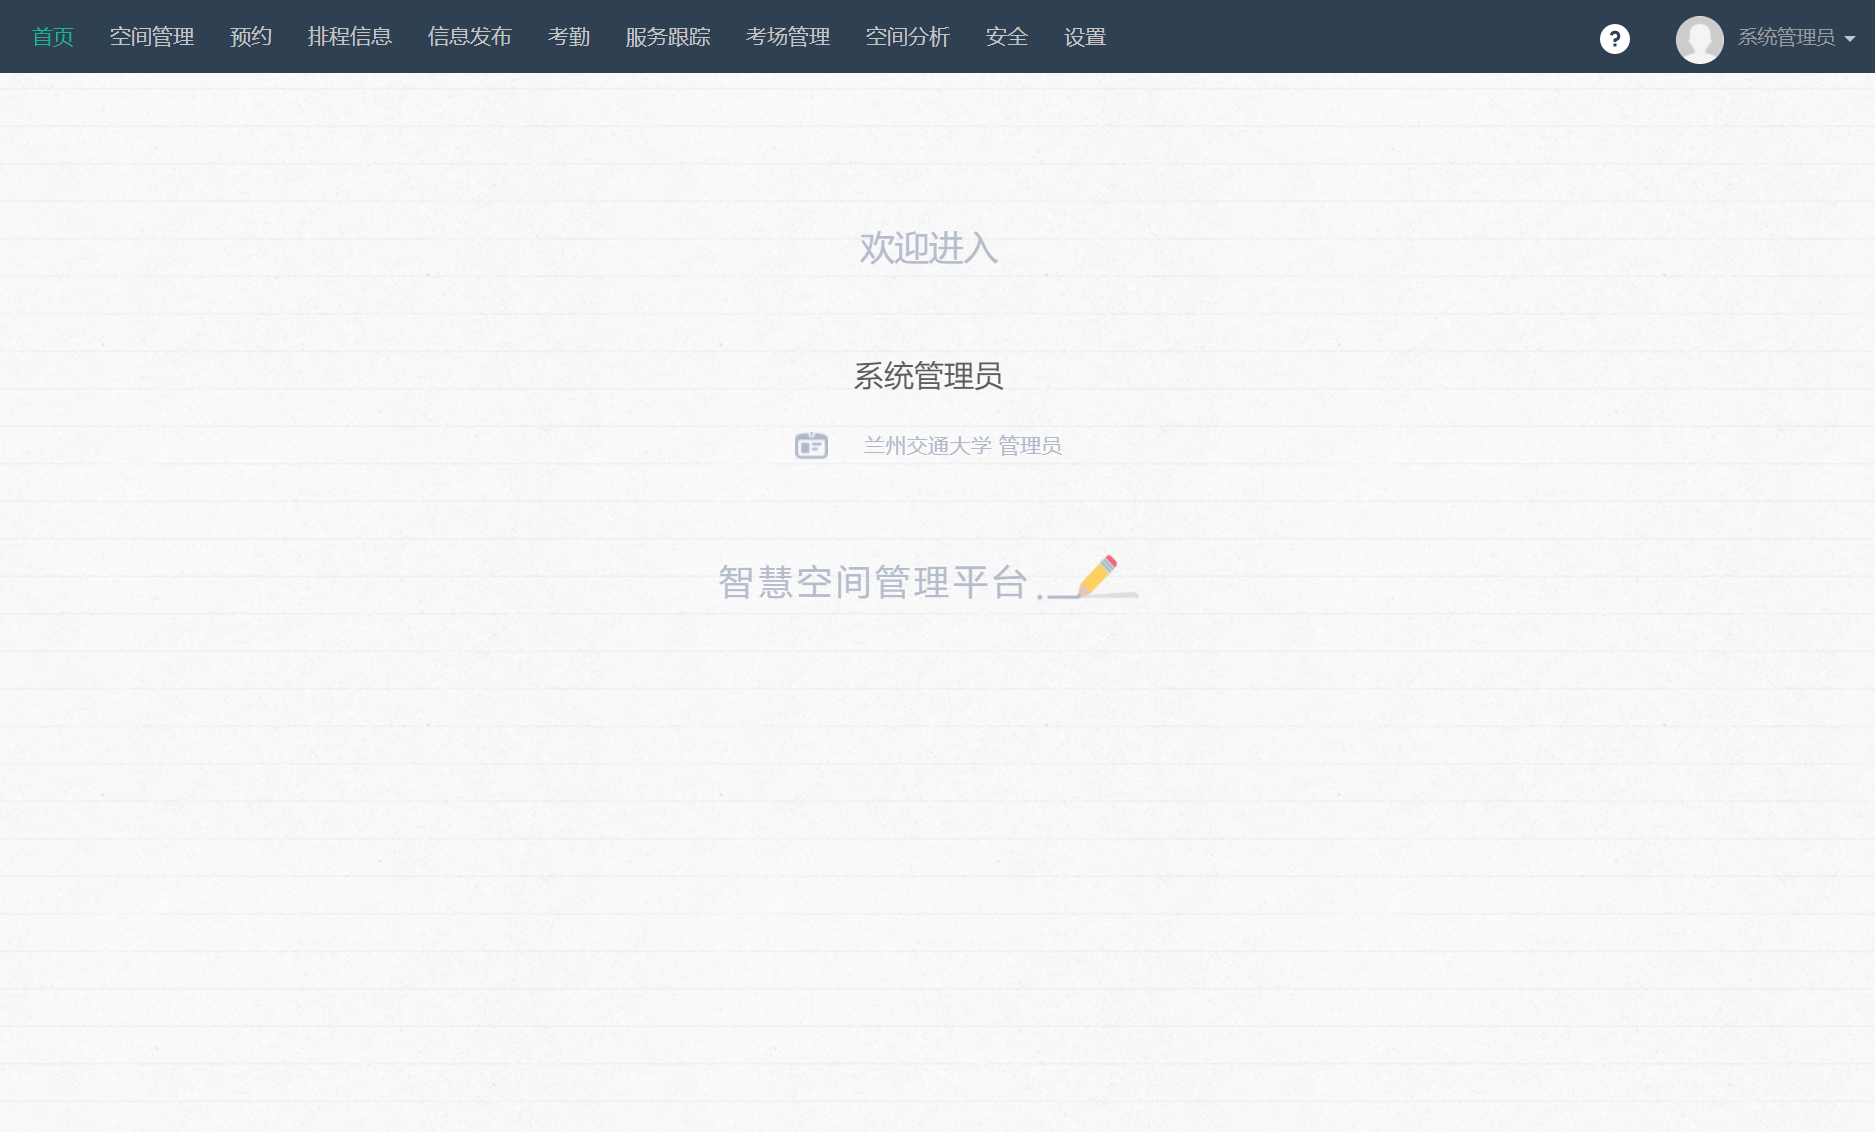This screenshot has height=1132, width=1875.
Task: Click the user avatar picture
Action: 1699,39
